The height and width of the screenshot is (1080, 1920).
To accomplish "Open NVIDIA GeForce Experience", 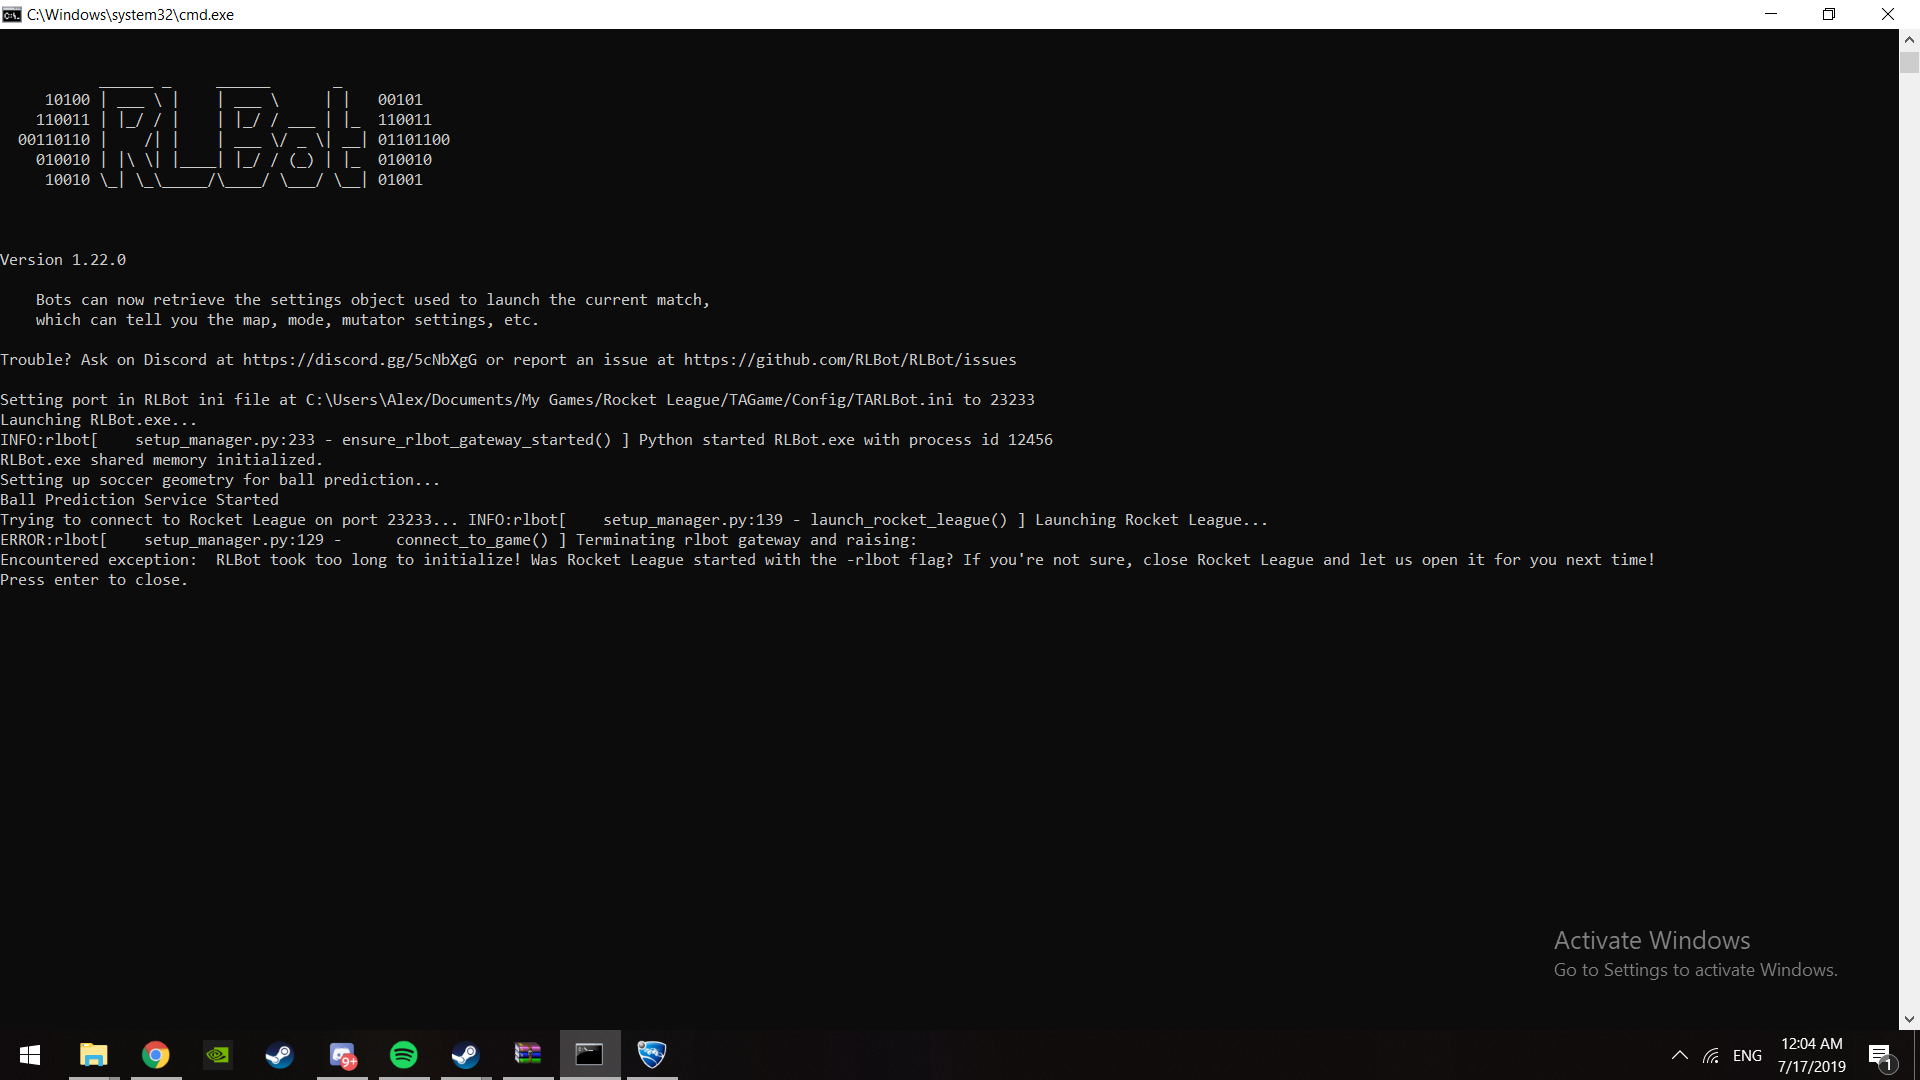I will (217, 1055).
